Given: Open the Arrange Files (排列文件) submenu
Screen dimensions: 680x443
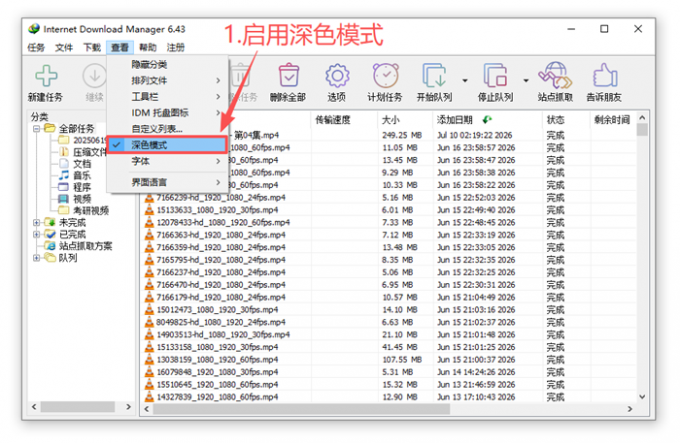Looking at the screenshot, I should [167, 81].
